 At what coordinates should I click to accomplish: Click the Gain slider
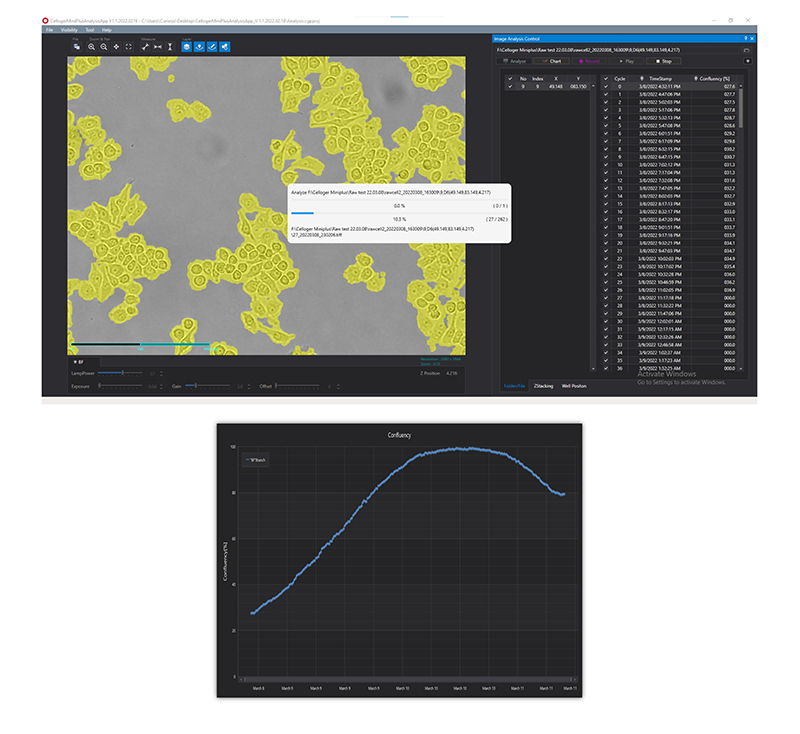pos(208,386)
